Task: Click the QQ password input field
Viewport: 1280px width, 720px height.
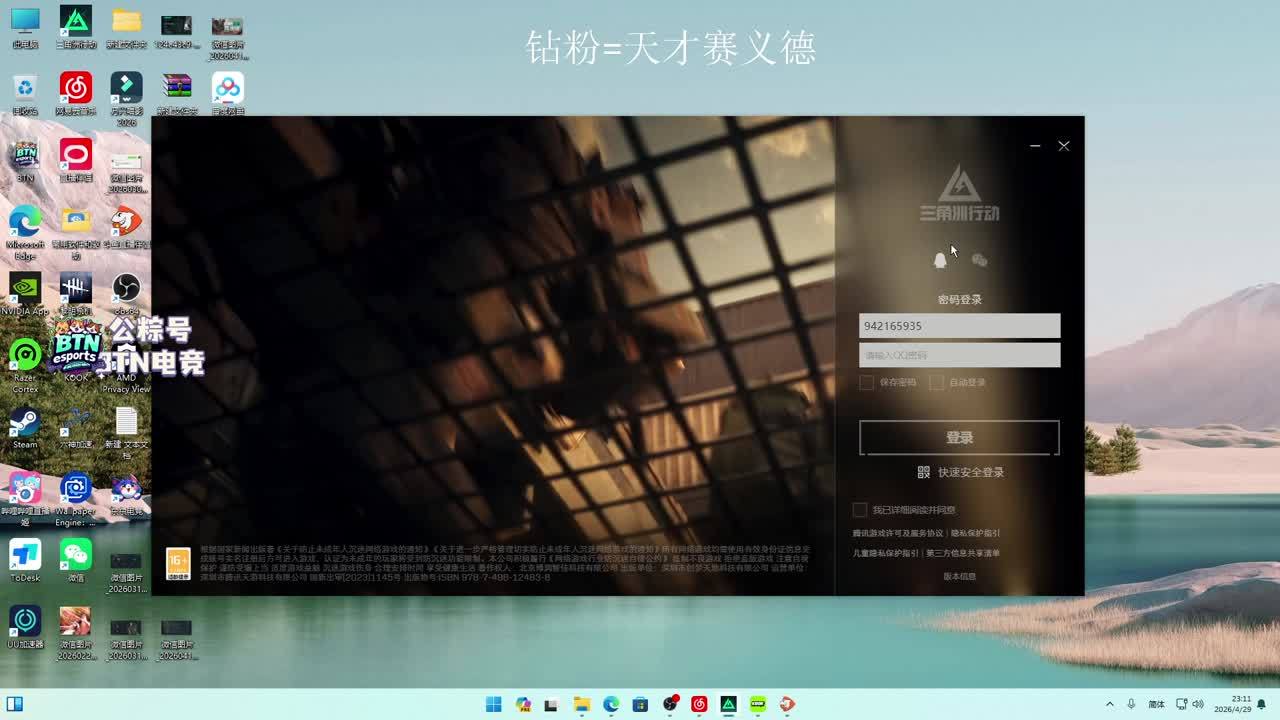Action: coord(959,355)
